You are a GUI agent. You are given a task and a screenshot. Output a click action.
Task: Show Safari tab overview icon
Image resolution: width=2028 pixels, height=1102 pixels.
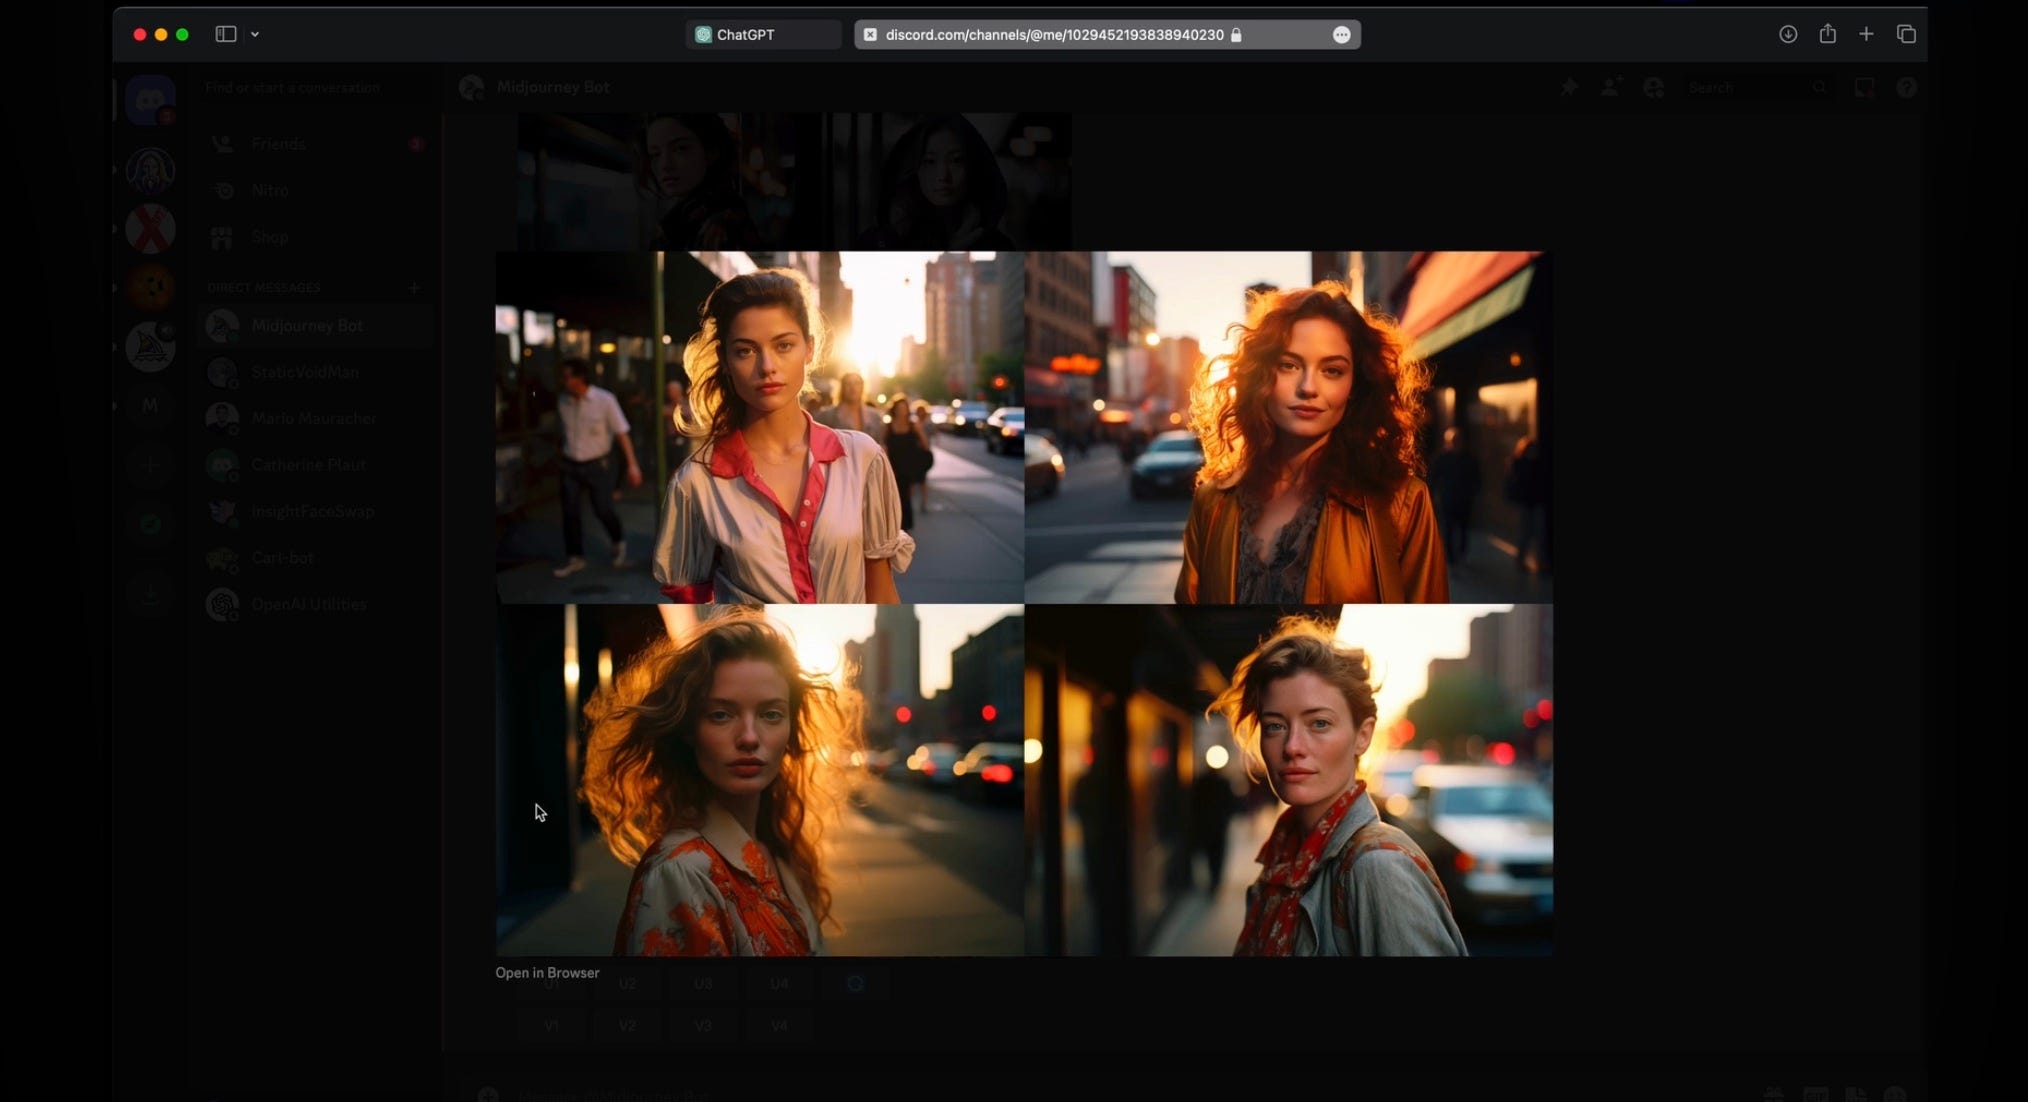tap(1906, 34)
